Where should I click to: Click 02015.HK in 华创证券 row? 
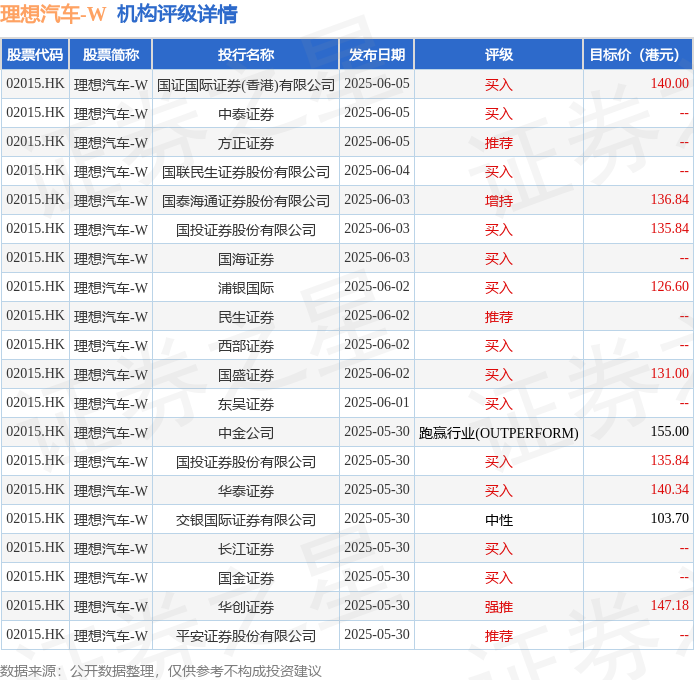(x=35, y=605)
